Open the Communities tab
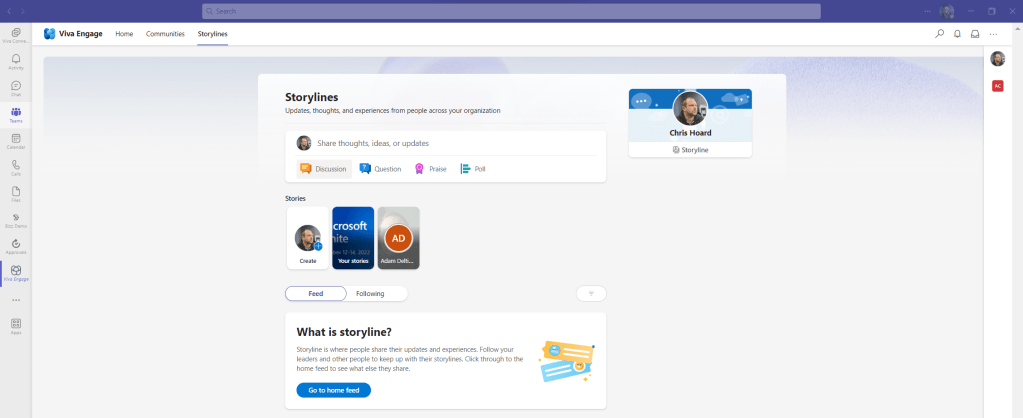Viewport: 1023px width, 418px height. pos(165,34)
